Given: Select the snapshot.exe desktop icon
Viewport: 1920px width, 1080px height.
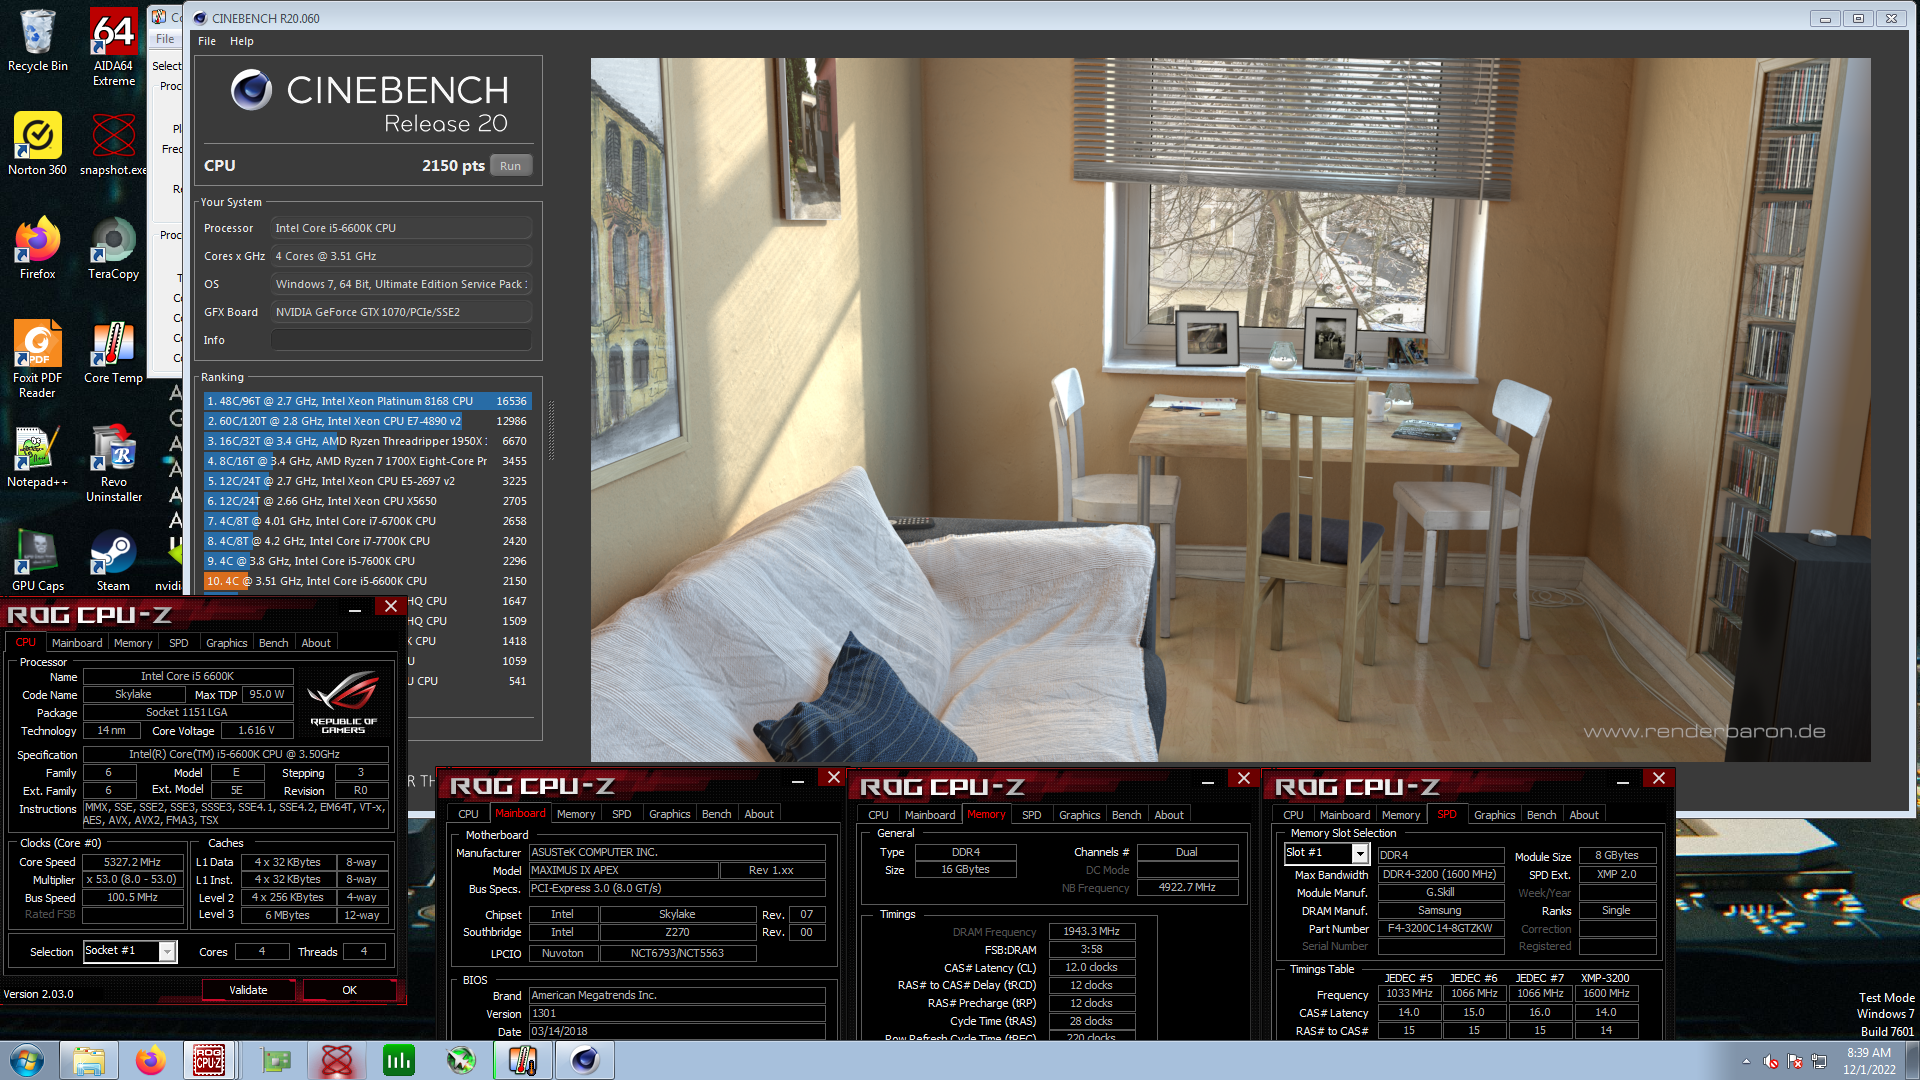Looking at the screenshot, I should (113, 143).
